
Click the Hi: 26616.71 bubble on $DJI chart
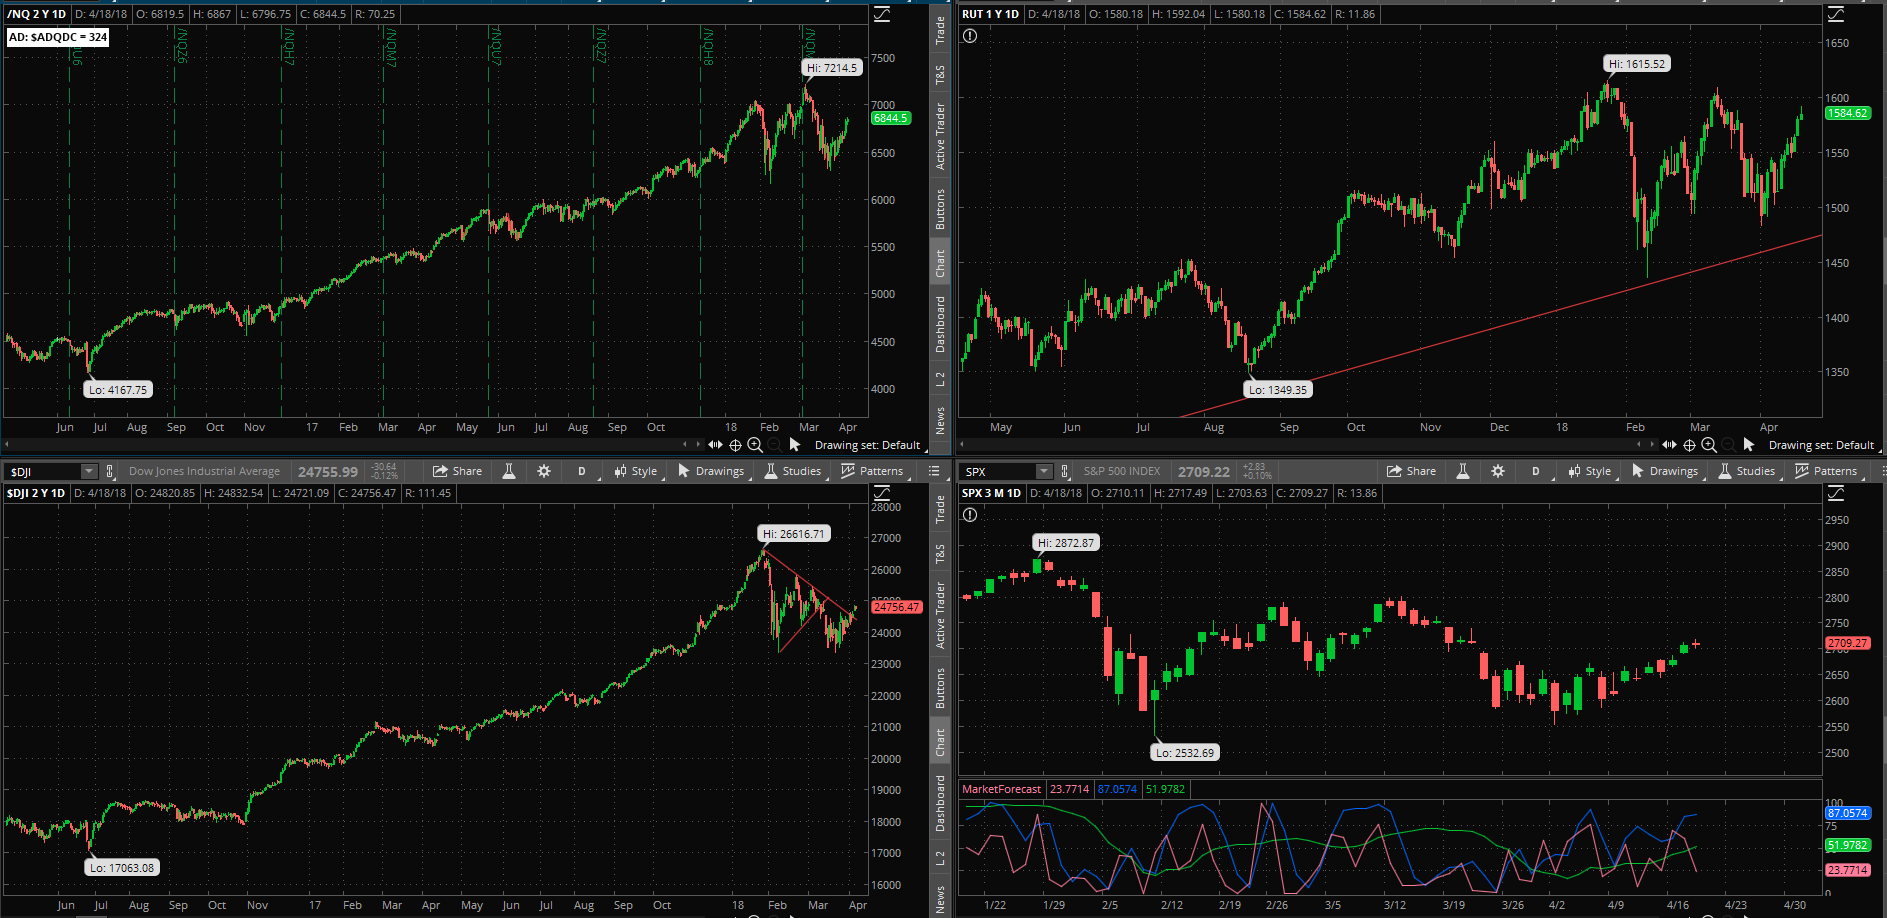794,534
